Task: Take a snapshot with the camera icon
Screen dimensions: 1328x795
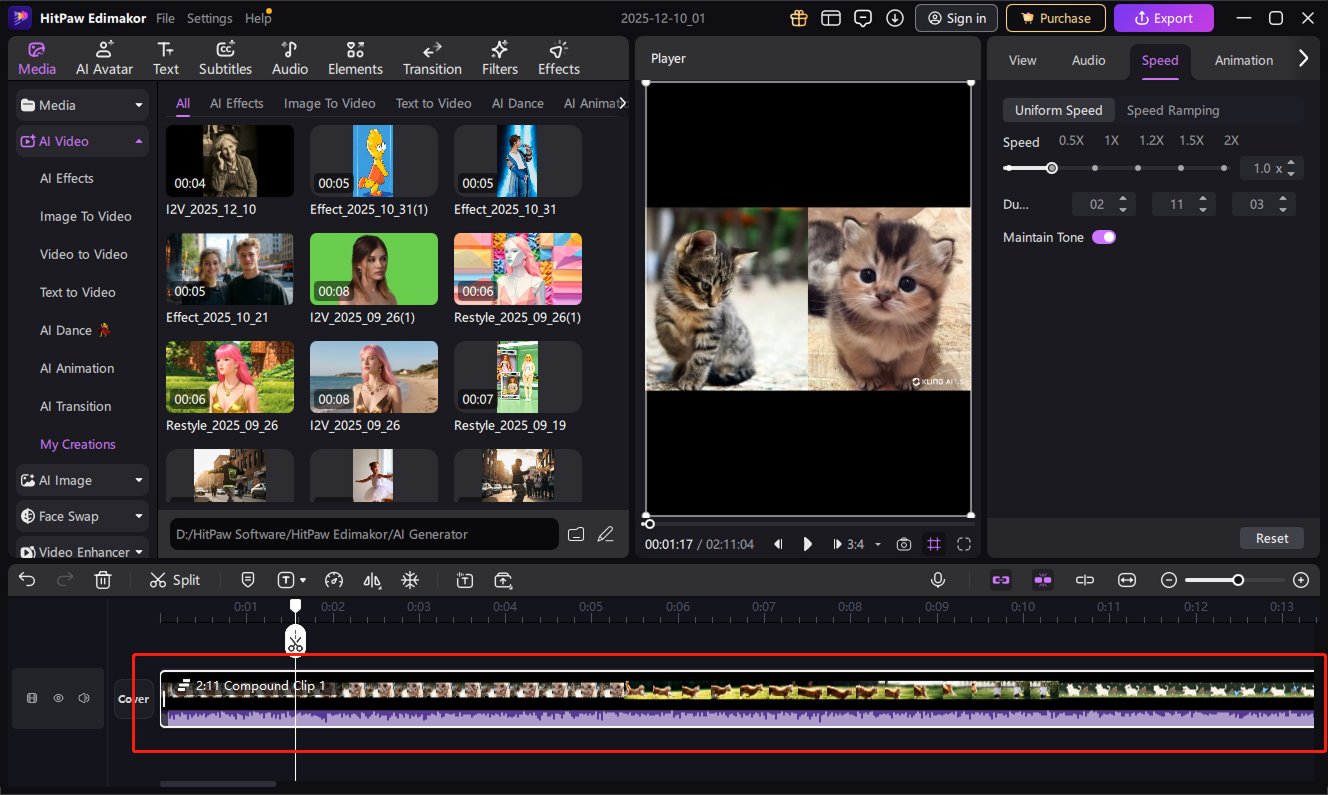Action: pos(904,544)
